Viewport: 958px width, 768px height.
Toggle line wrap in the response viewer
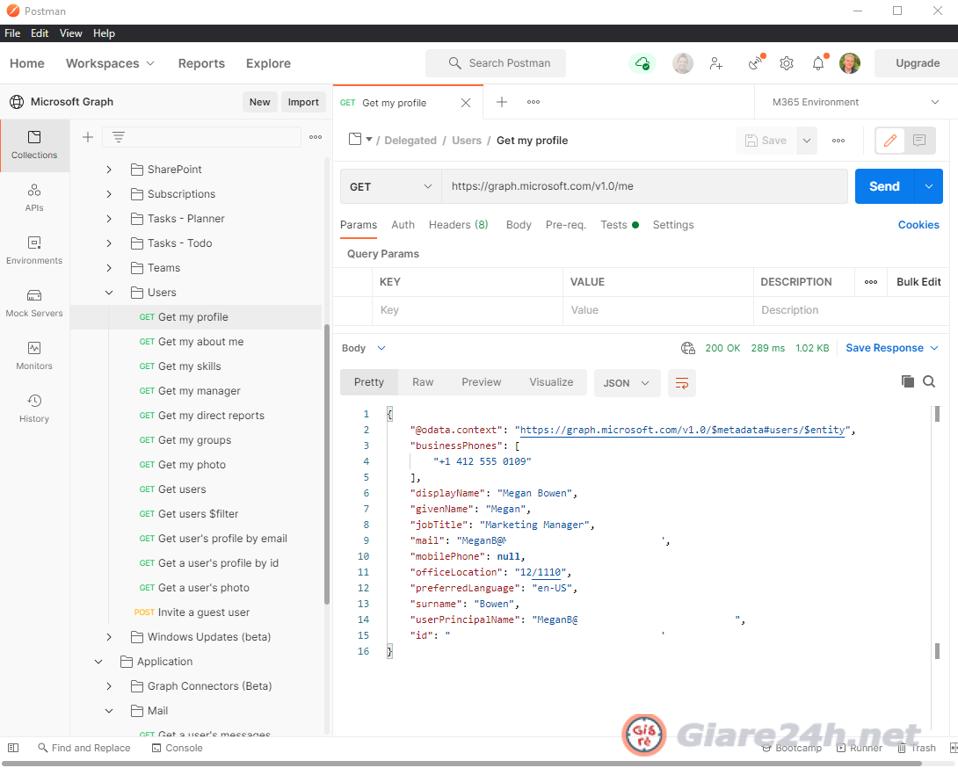[x=682, y=382]
